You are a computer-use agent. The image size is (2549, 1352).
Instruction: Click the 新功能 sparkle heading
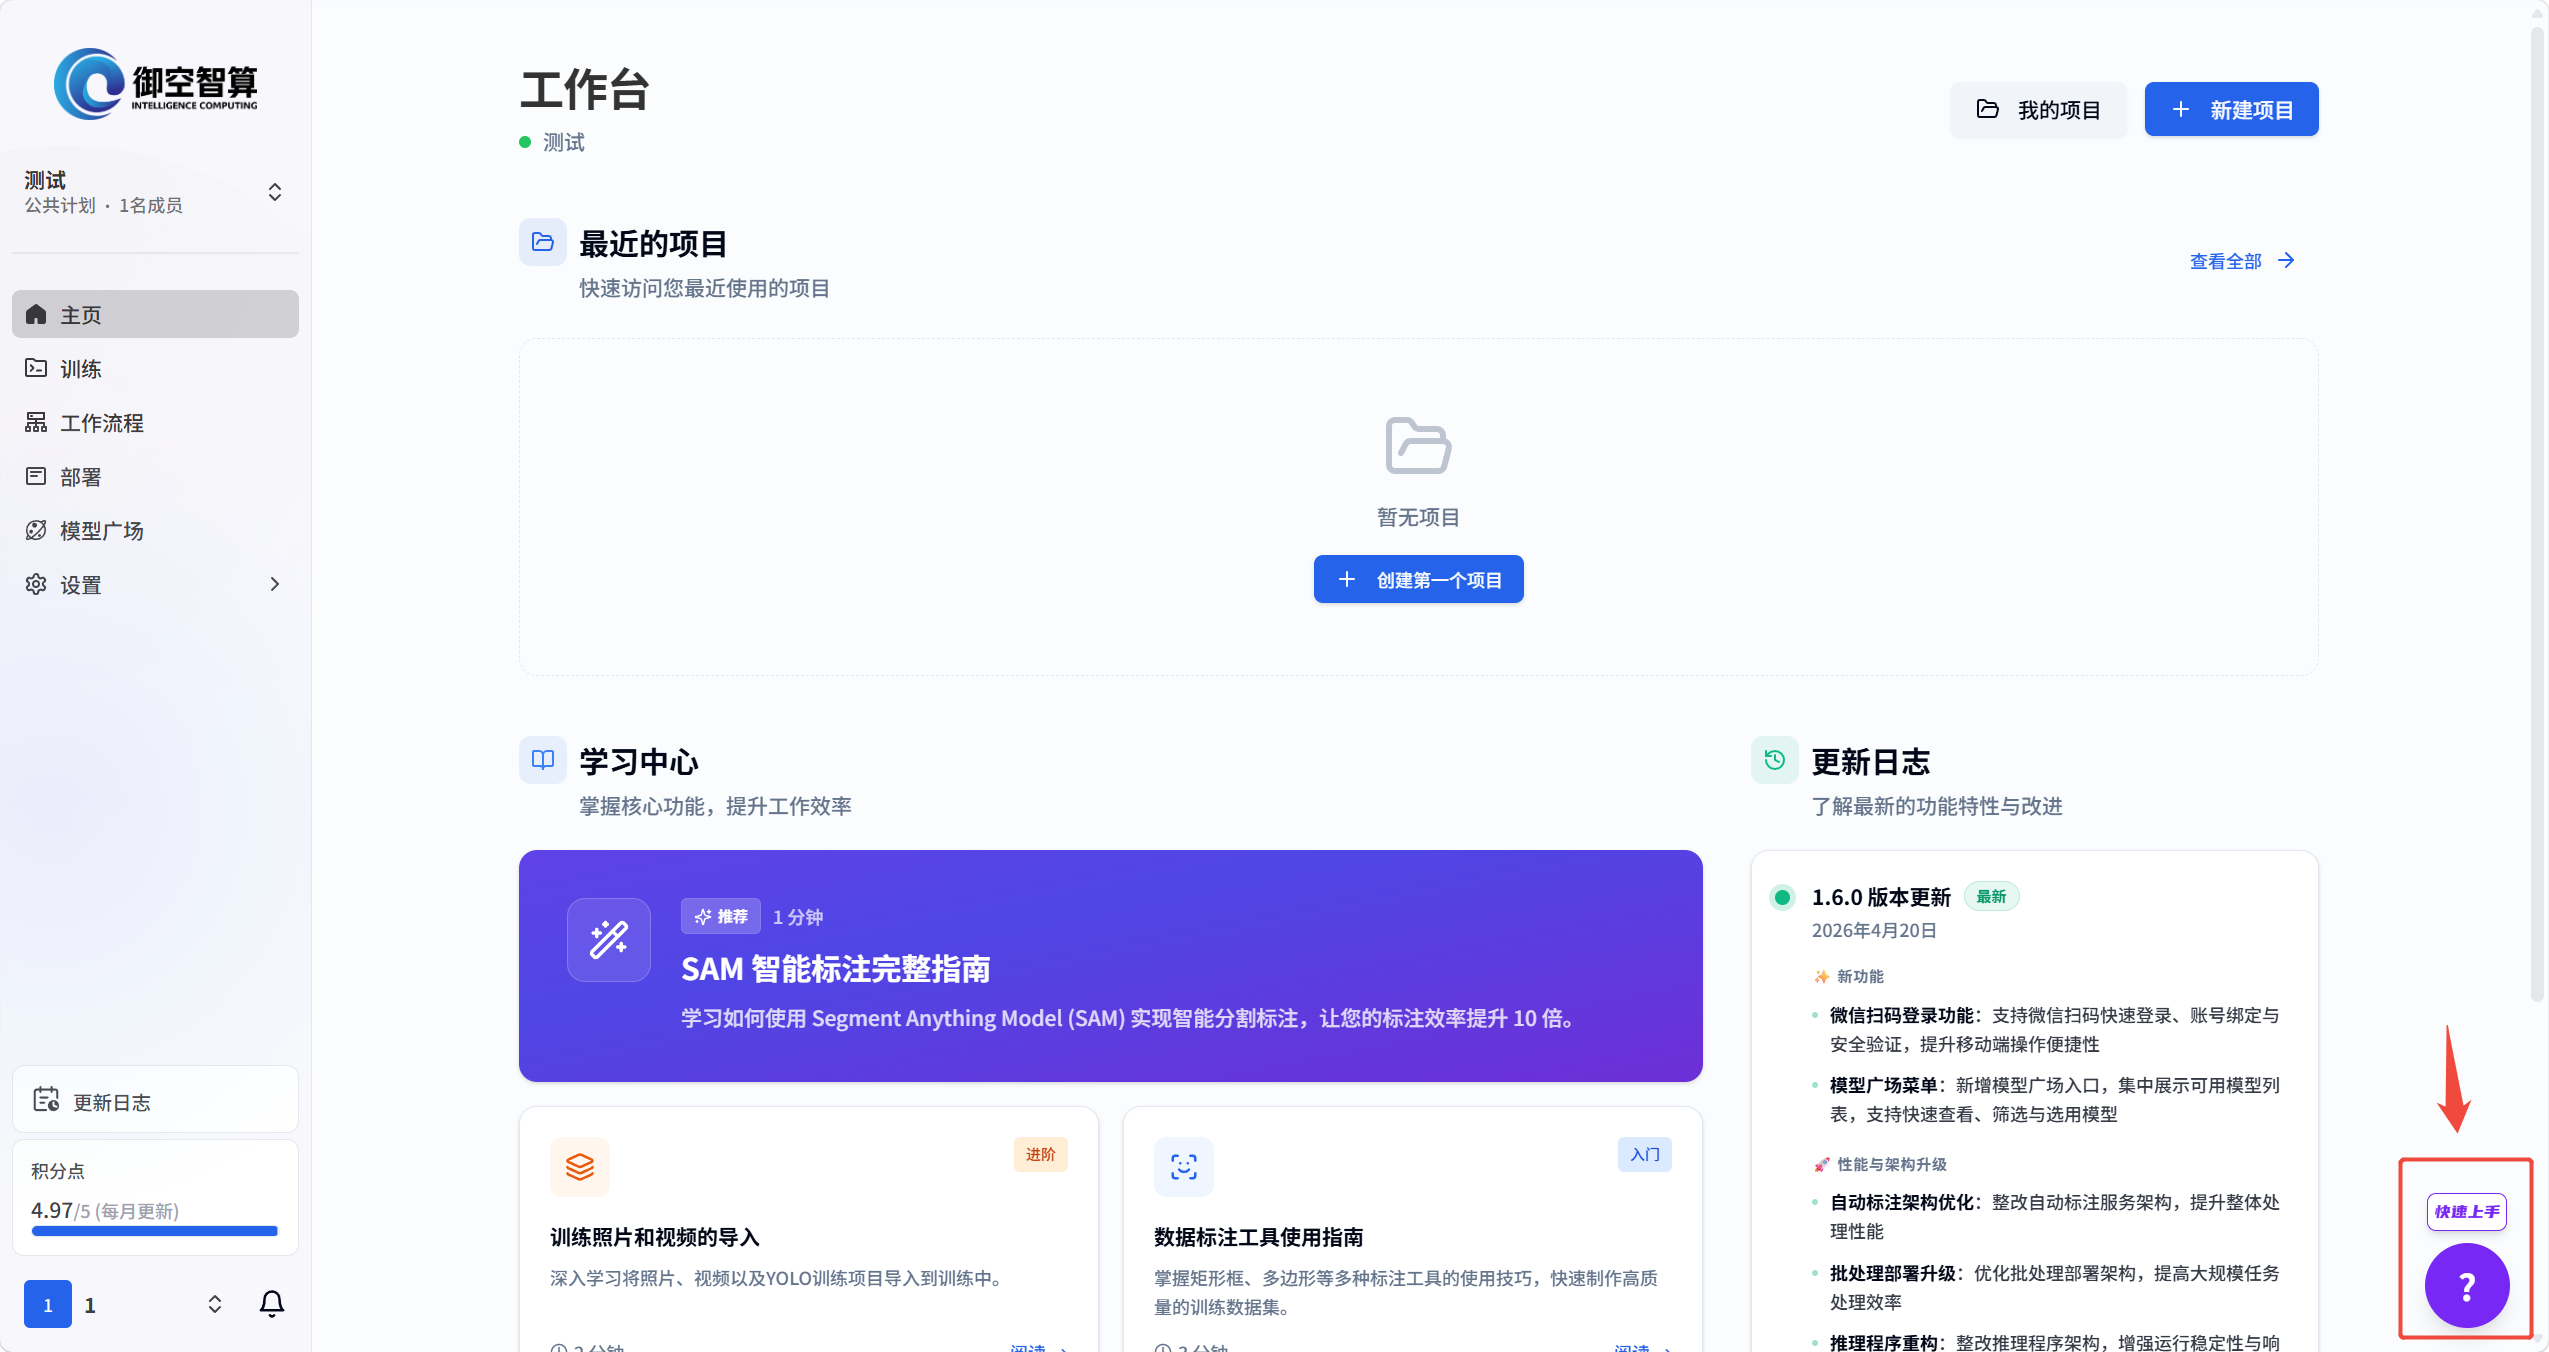coord(1849,976)
